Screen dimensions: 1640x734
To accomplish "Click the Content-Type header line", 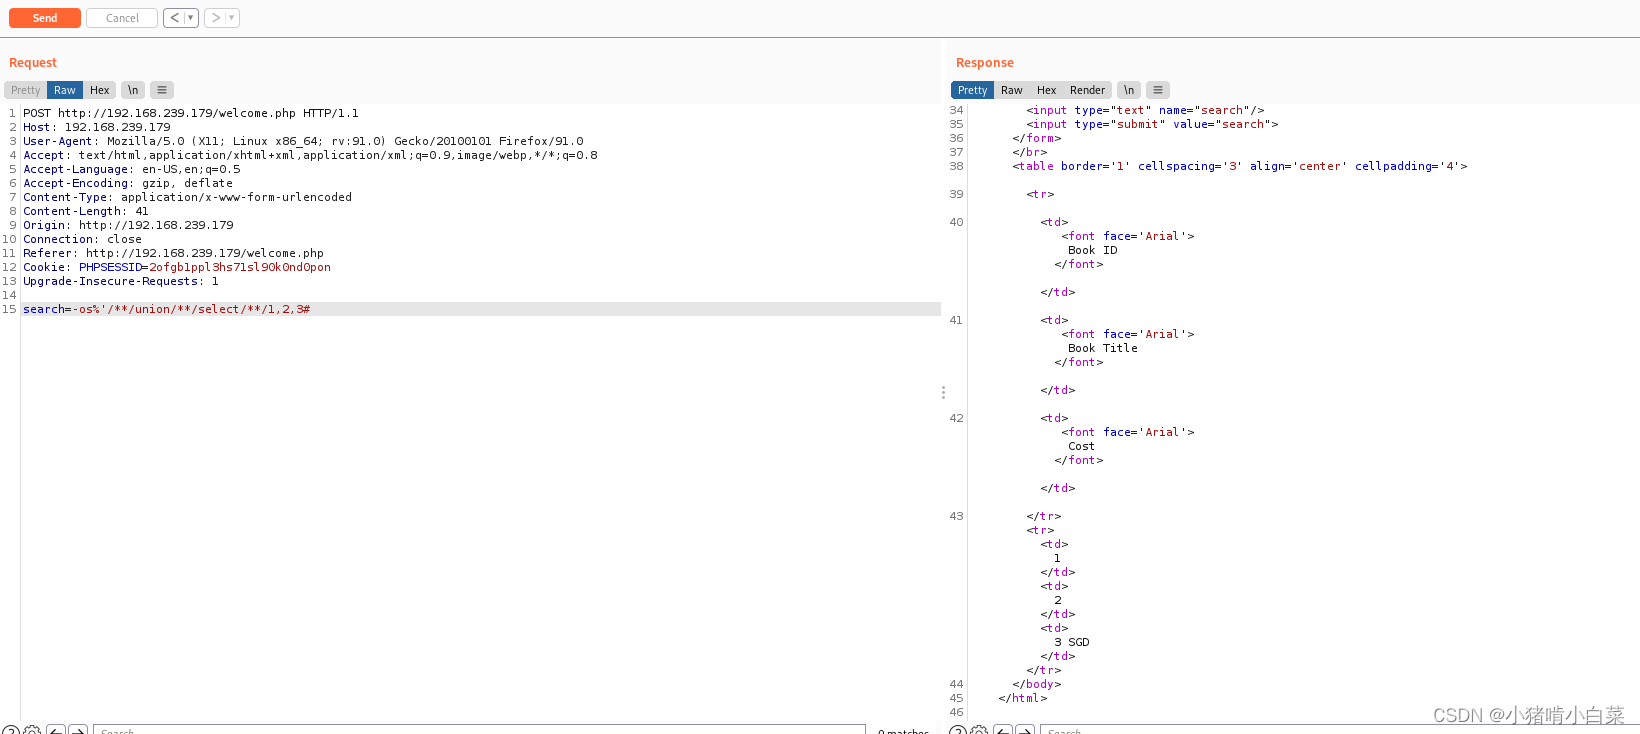I will click(x=188, y=197).
